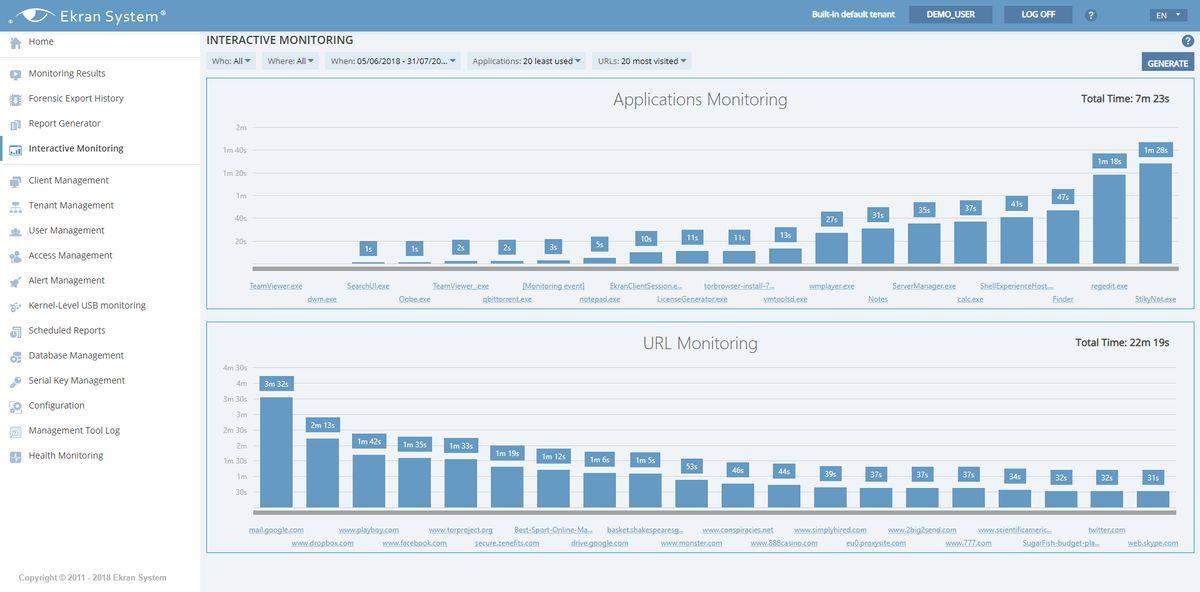Image resolution: width=1200 pixels, height=592 pixels.
Task: Click the Report Generator icon
Action: click(15, 124)
